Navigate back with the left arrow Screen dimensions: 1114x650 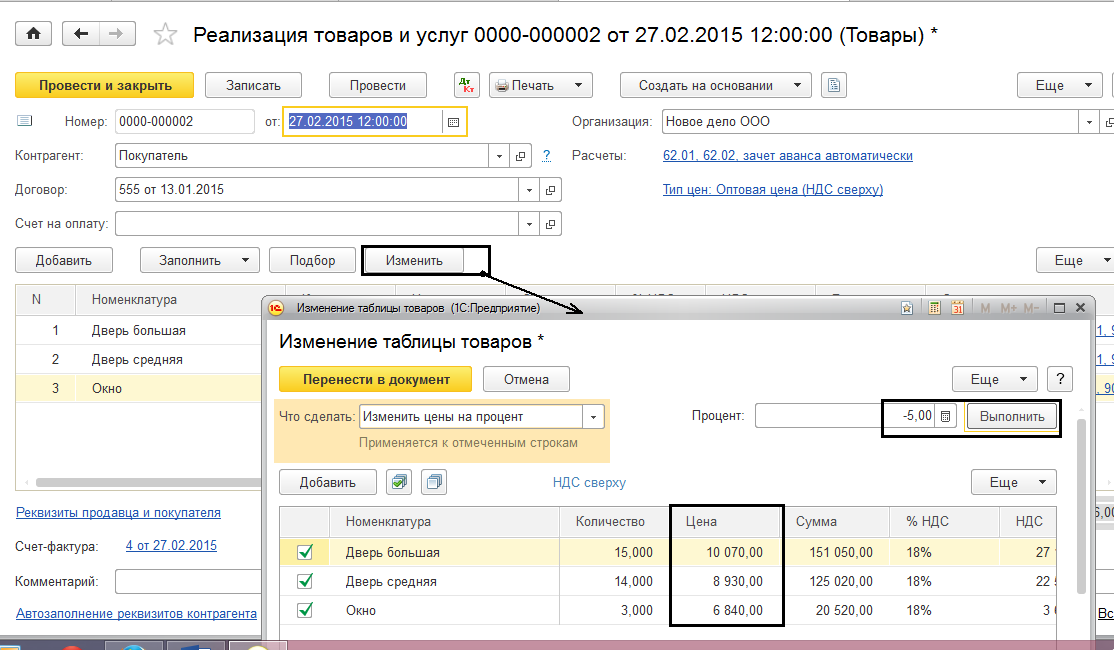[x=80, y=33]
